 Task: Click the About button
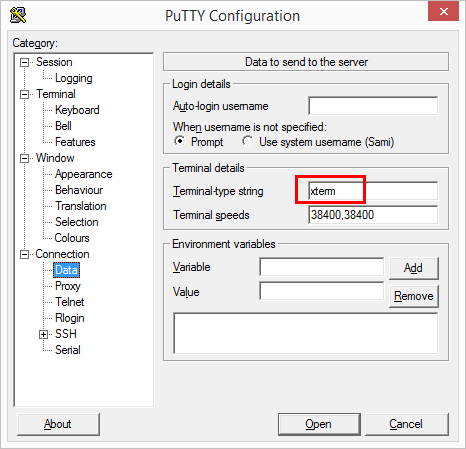pyautogui.click(x=58, y=424)
